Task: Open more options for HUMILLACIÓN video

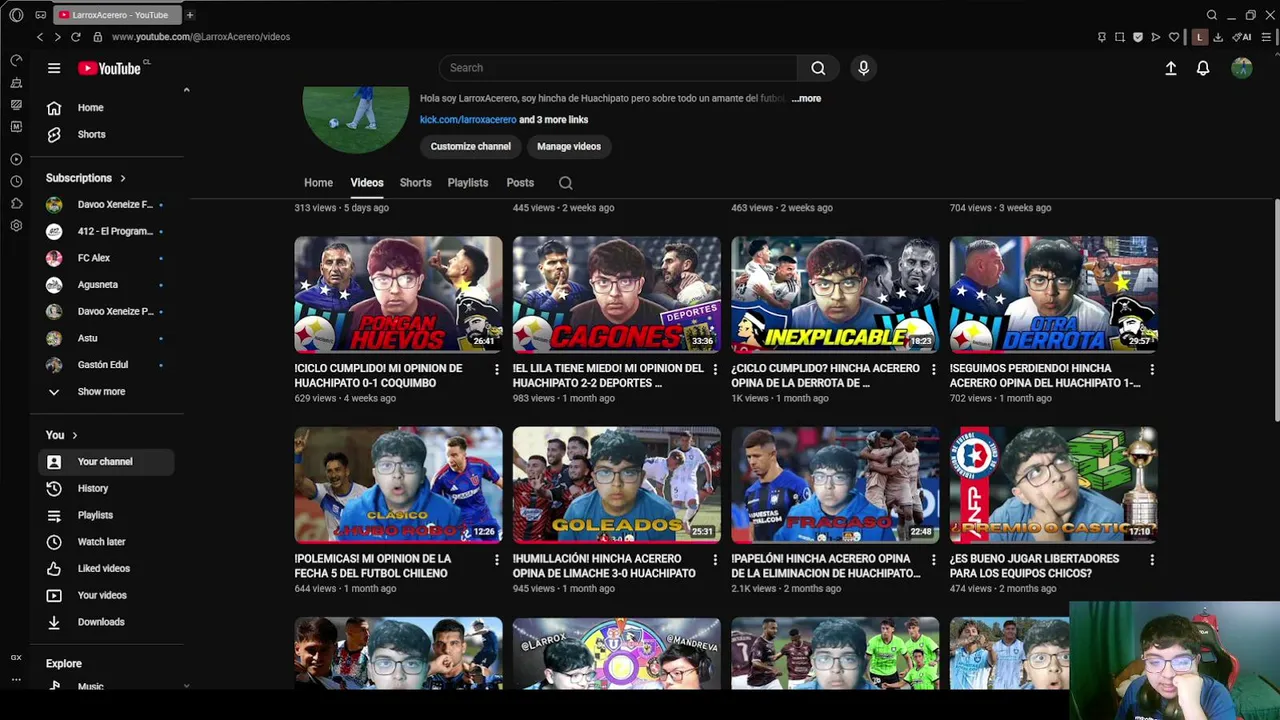Action: tap(715, 560)
